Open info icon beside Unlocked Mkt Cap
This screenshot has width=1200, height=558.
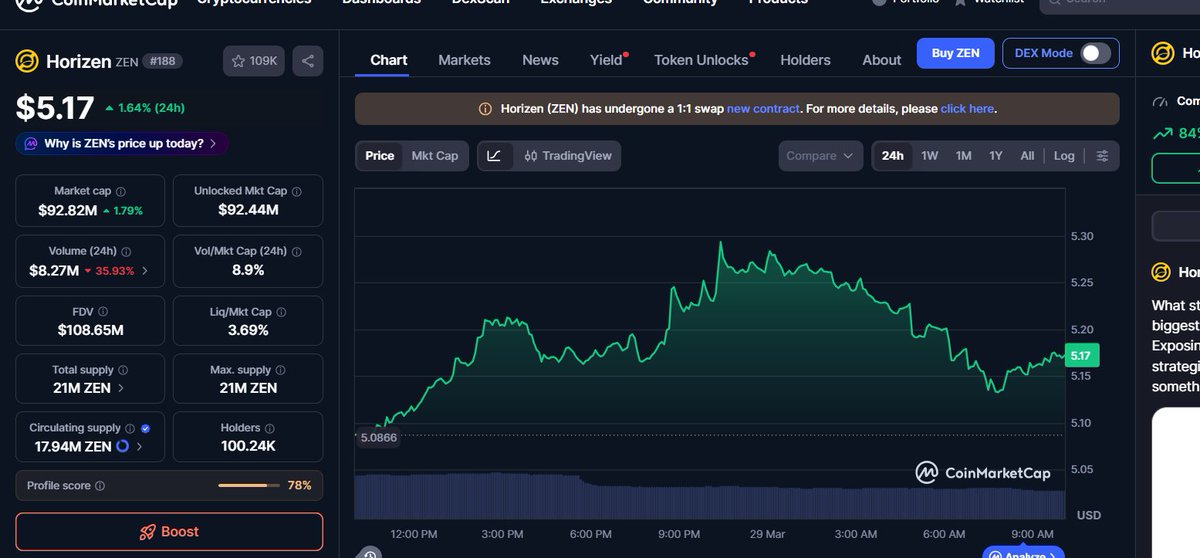coord(296,191)
